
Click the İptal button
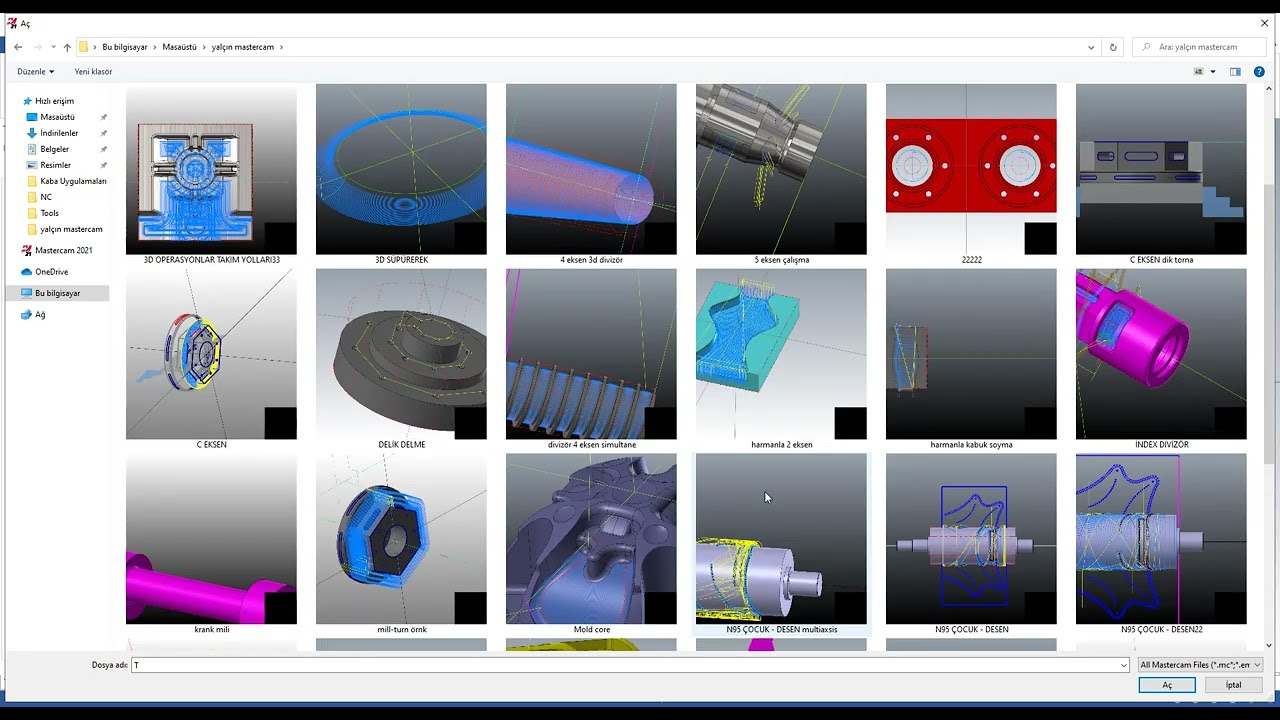coord(1234,685)
